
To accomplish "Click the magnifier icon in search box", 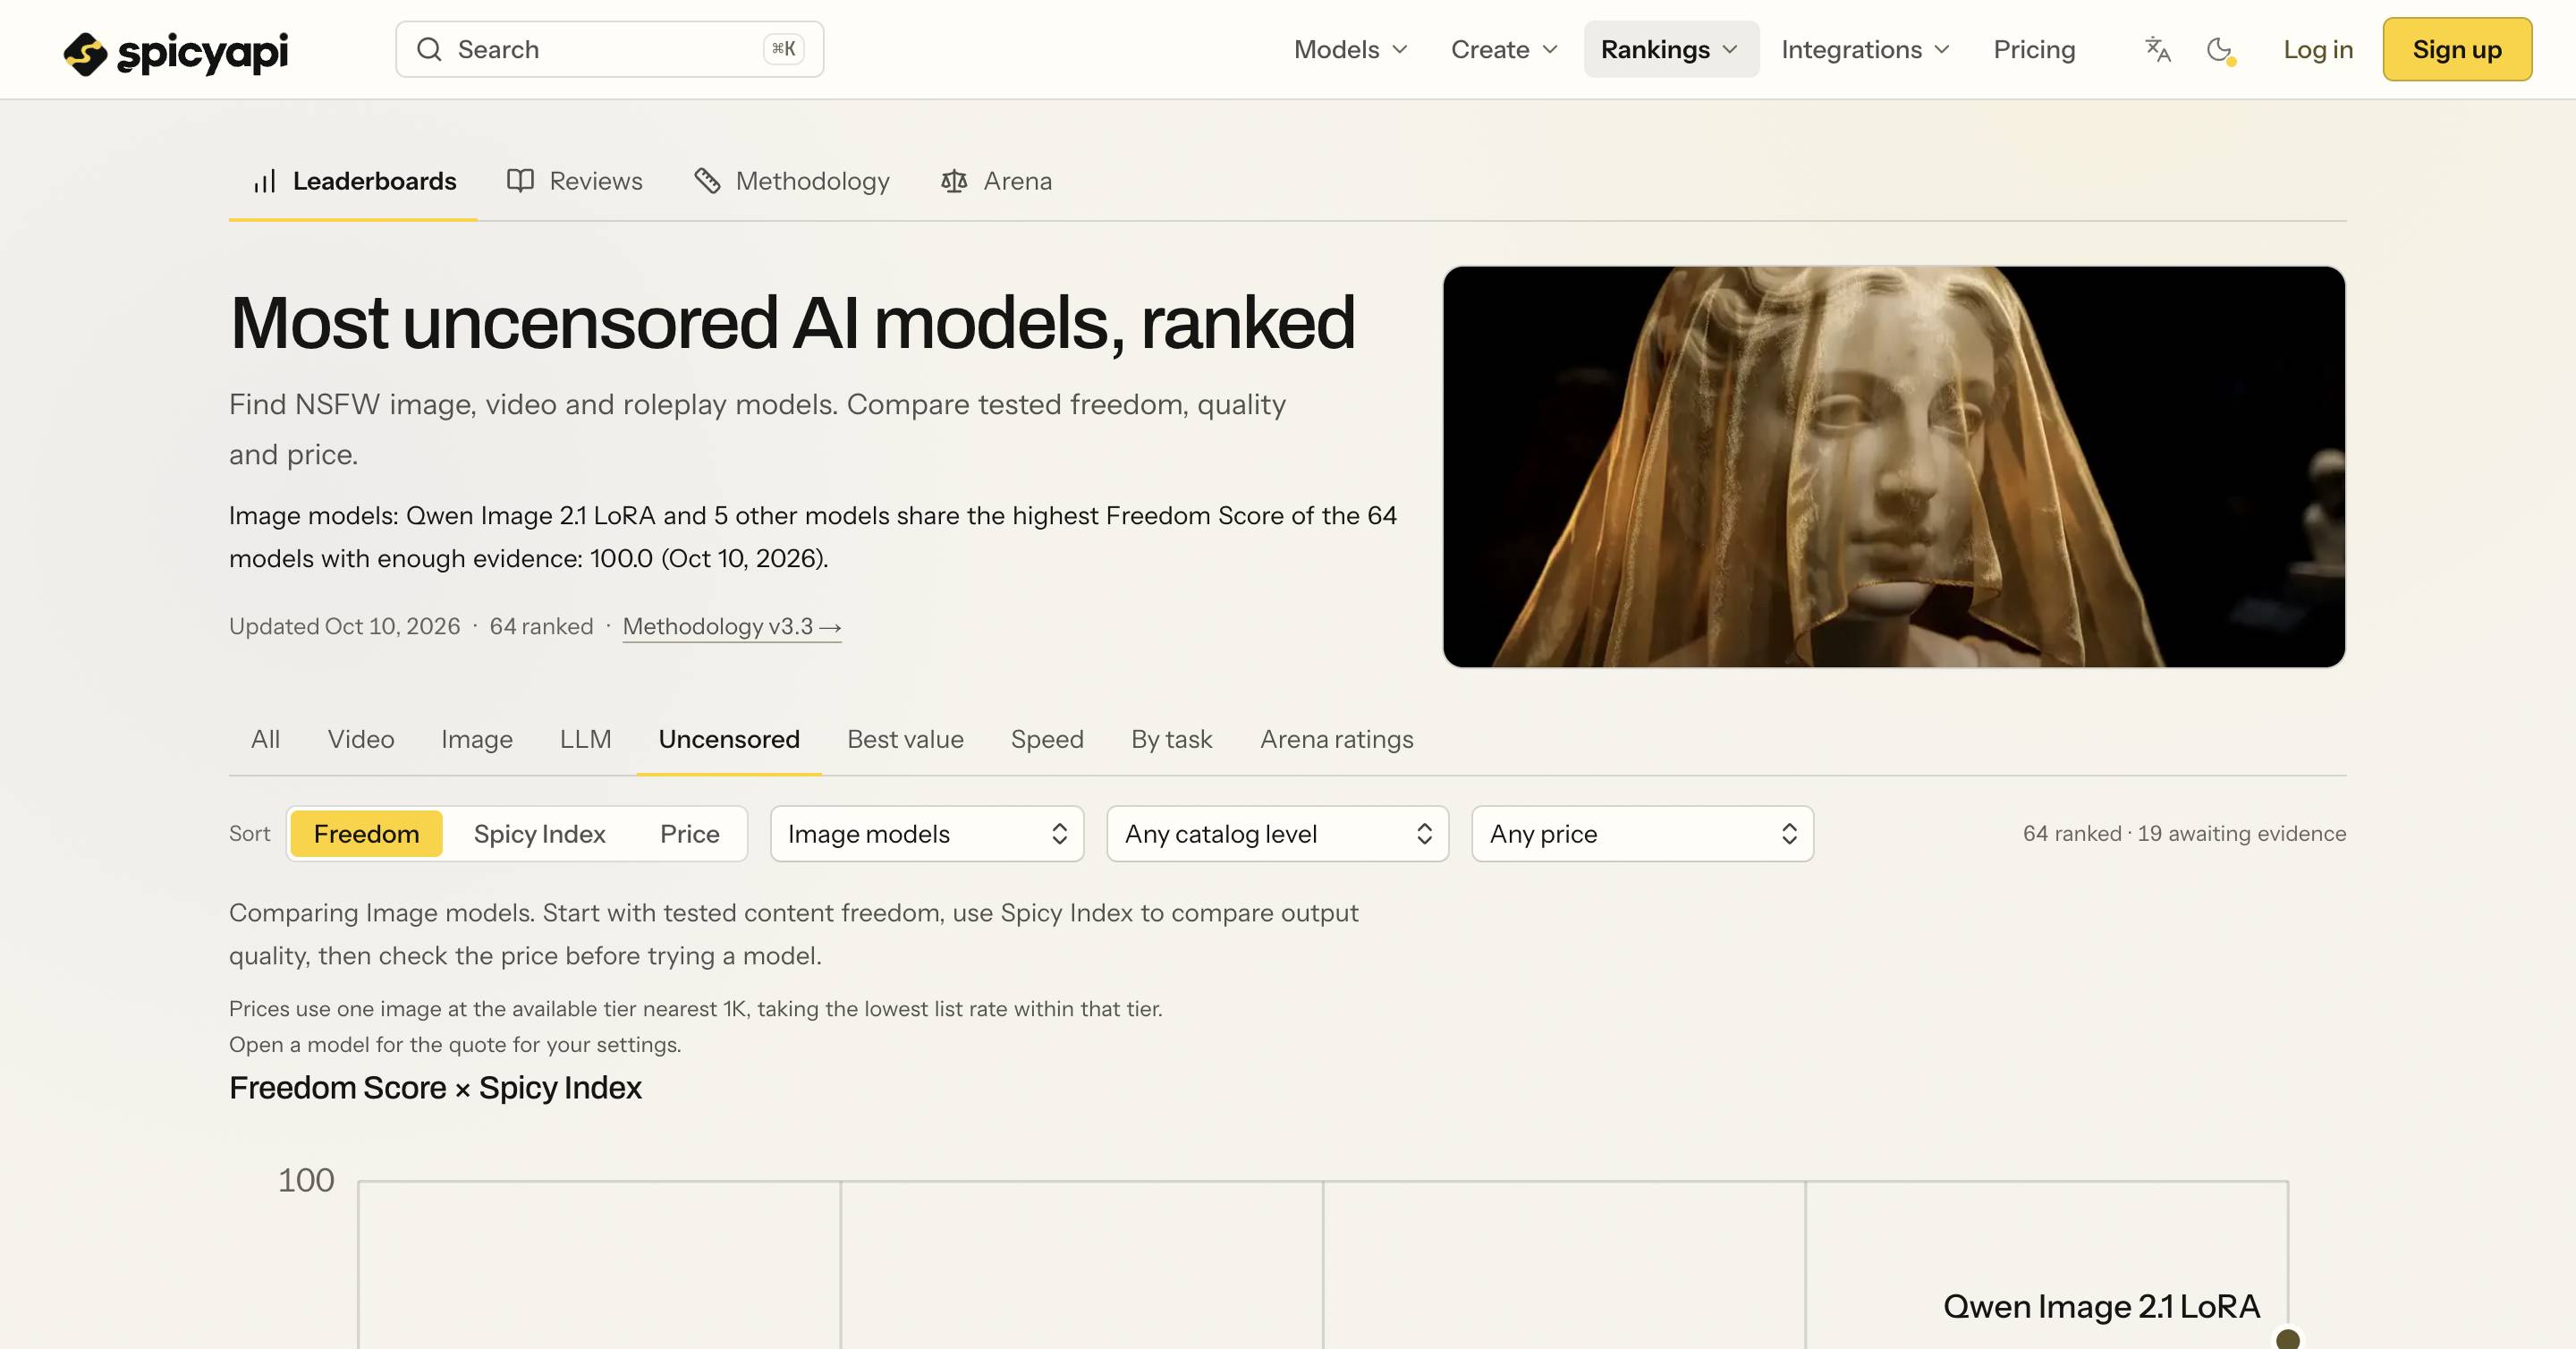I will [x=429, y=49].
